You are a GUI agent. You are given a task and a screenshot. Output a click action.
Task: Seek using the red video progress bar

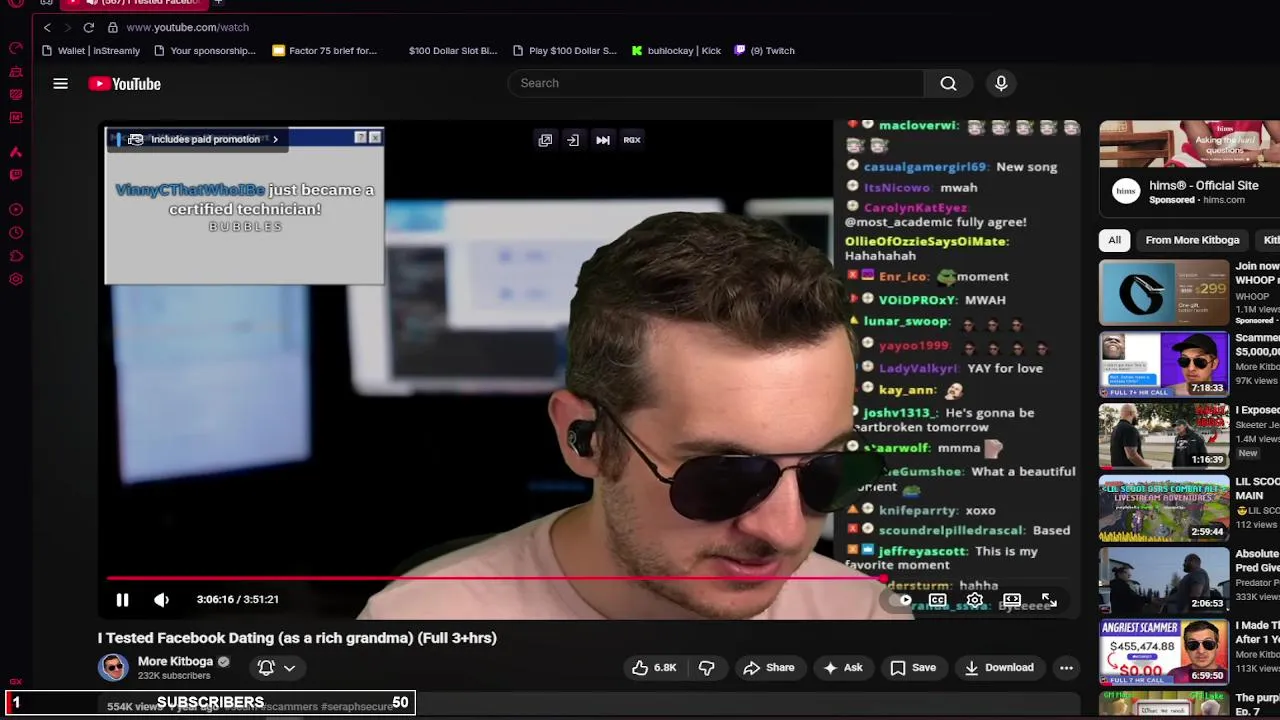pos(590,578)
